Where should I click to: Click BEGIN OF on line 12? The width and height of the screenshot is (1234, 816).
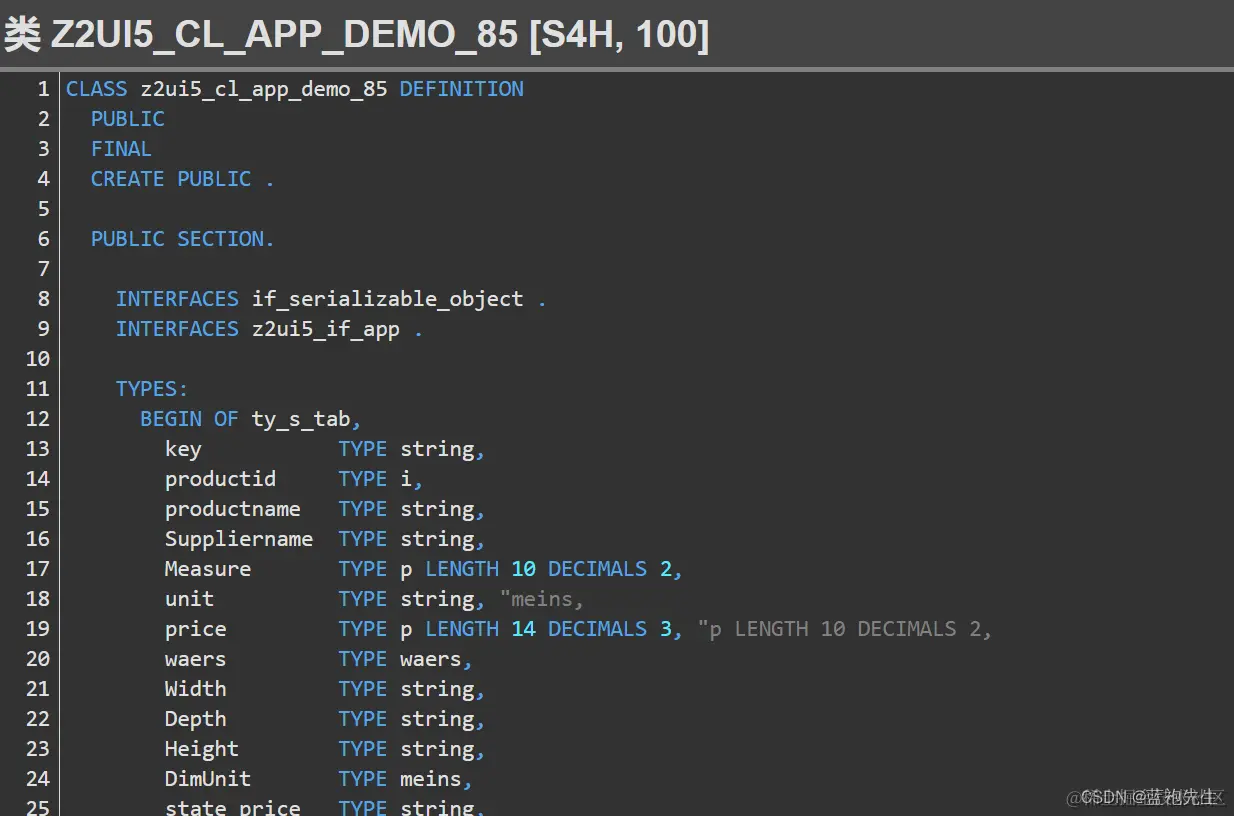pos(189,419)
